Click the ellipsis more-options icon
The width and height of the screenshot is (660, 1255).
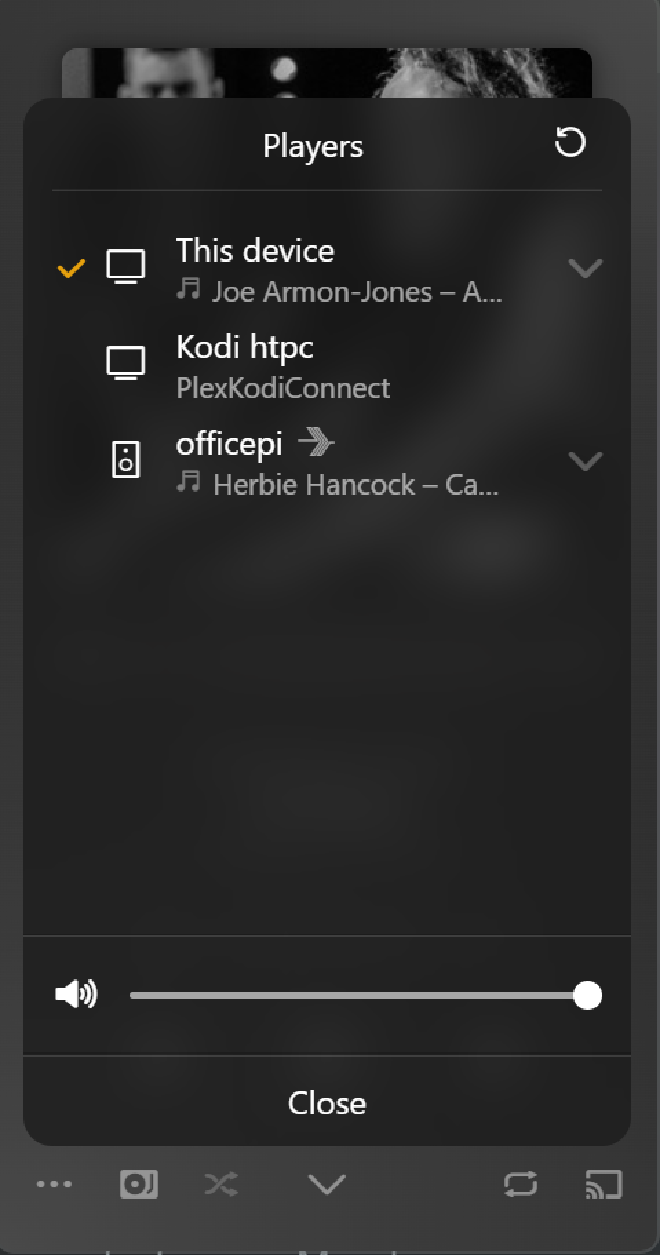point(54,1184)
